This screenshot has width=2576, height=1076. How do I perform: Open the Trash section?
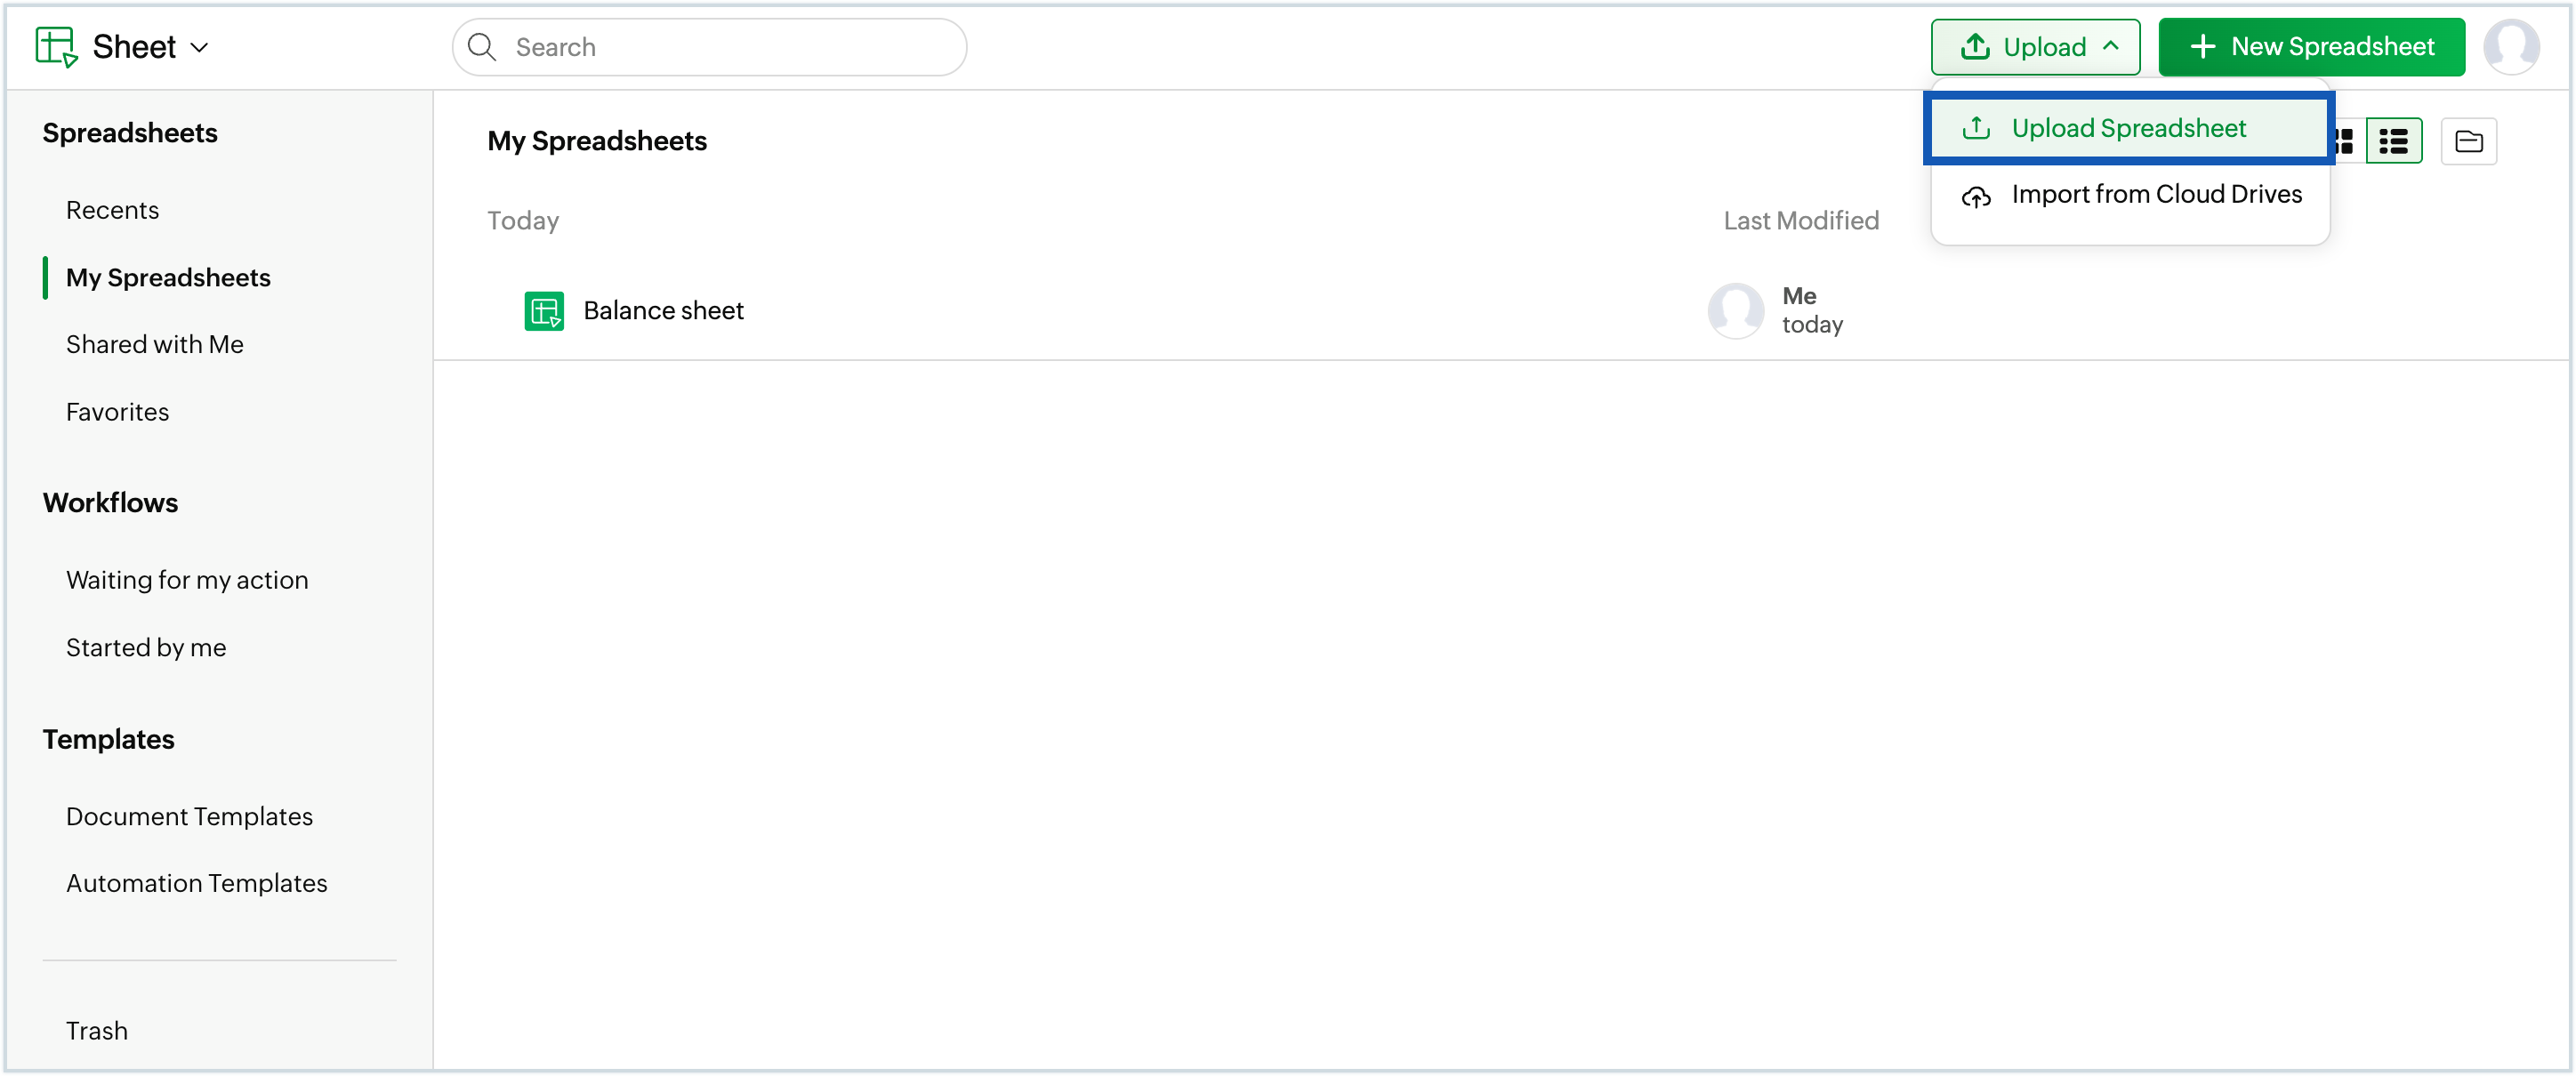click(x=96, y=1030)
